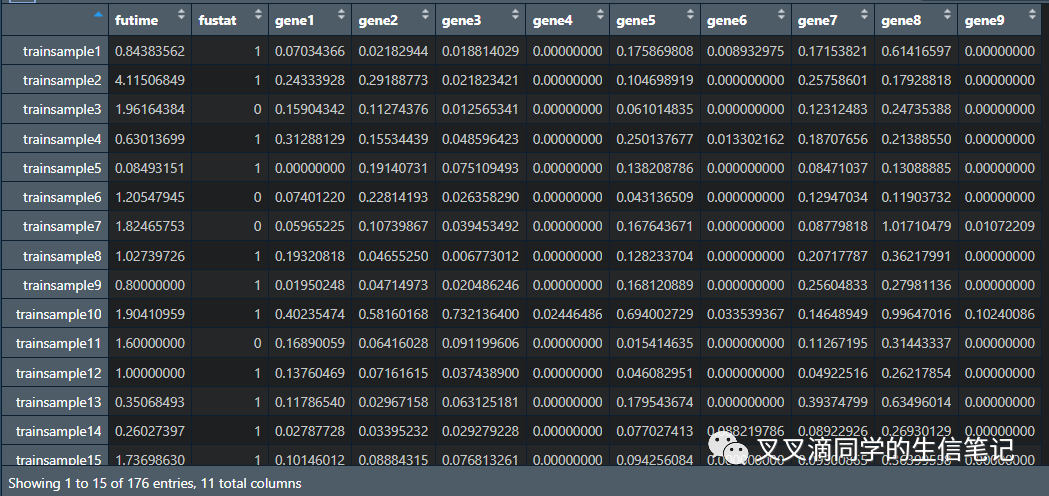Image resolution: width=1049 pixels, height=496 pixels.
Task: Click gene8 value 1.01710479
Action: pyautogui.click(x=916, y=227)
